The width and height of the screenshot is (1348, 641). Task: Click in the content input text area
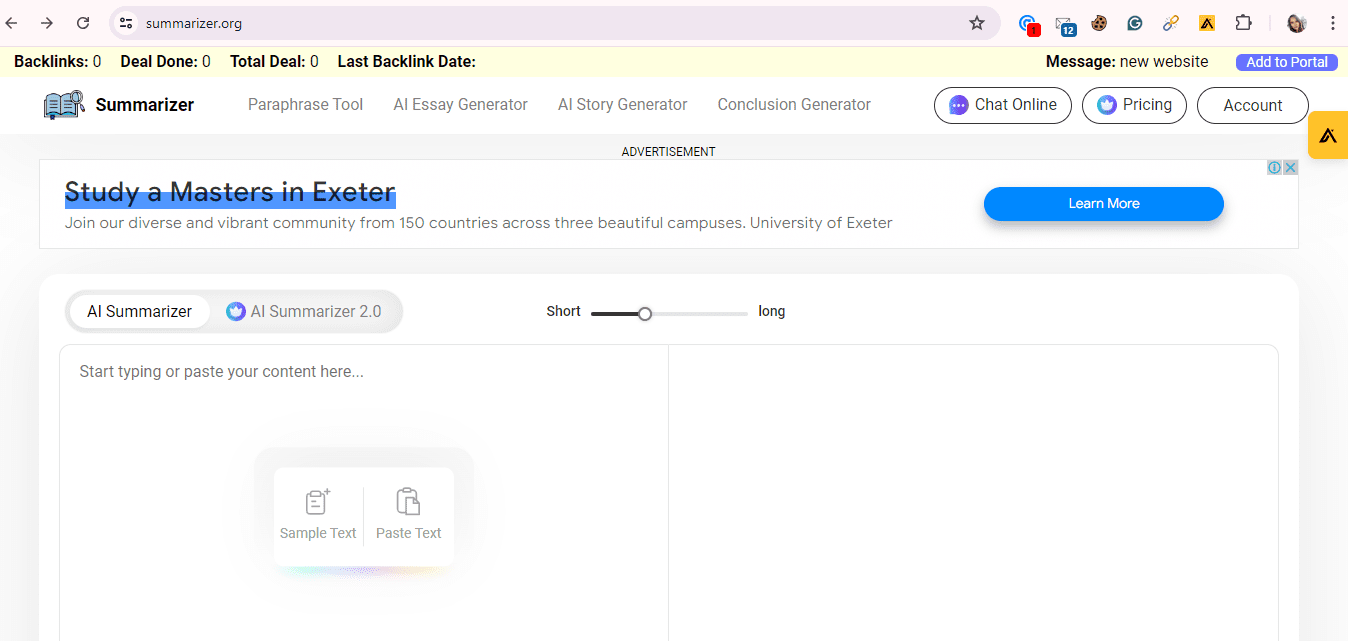pos(364,493)
